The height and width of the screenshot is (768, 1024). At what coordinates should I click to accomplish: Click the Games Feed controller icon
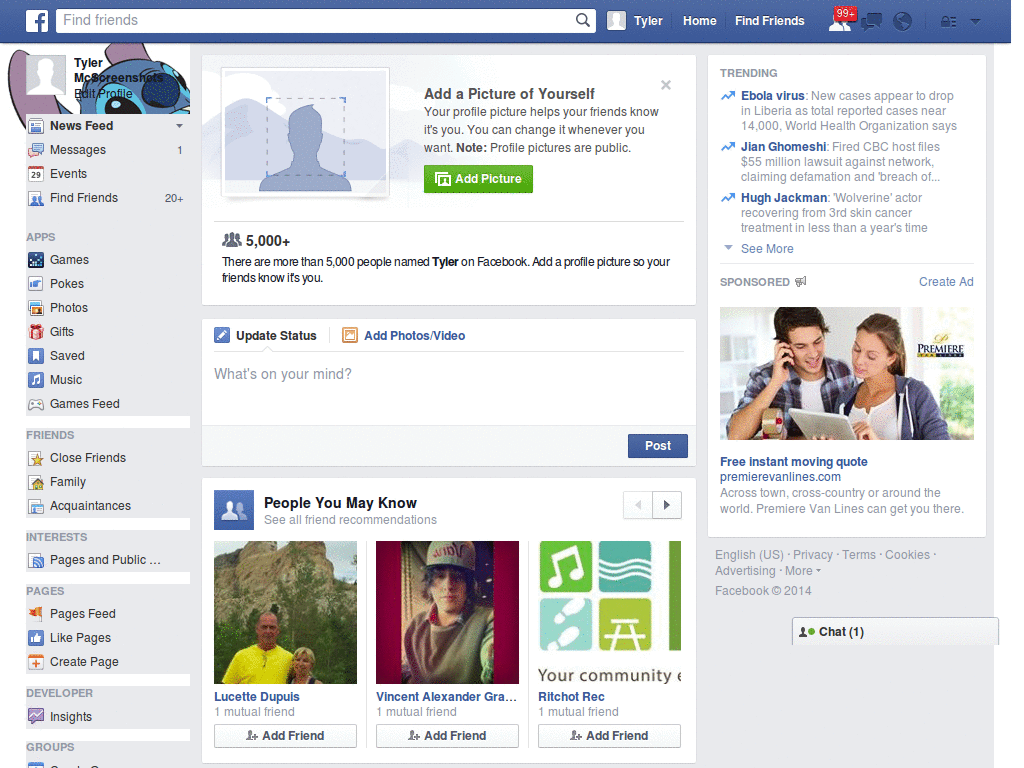pos(36,404)
